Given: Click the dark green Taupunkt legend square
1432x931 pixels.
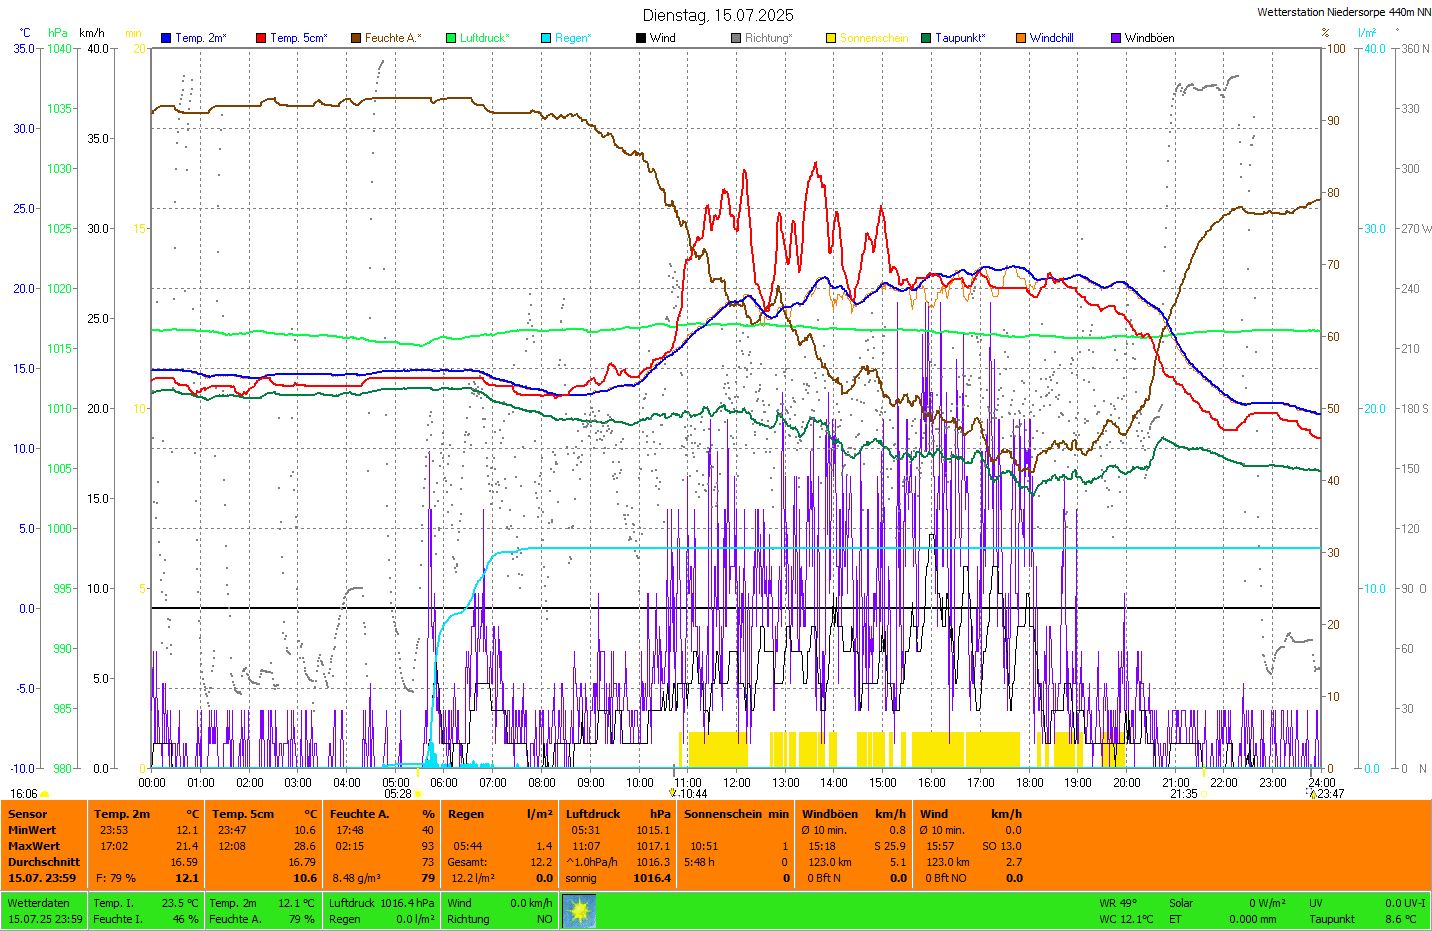Looking at the screenshot, I should (x=926, y=38).
